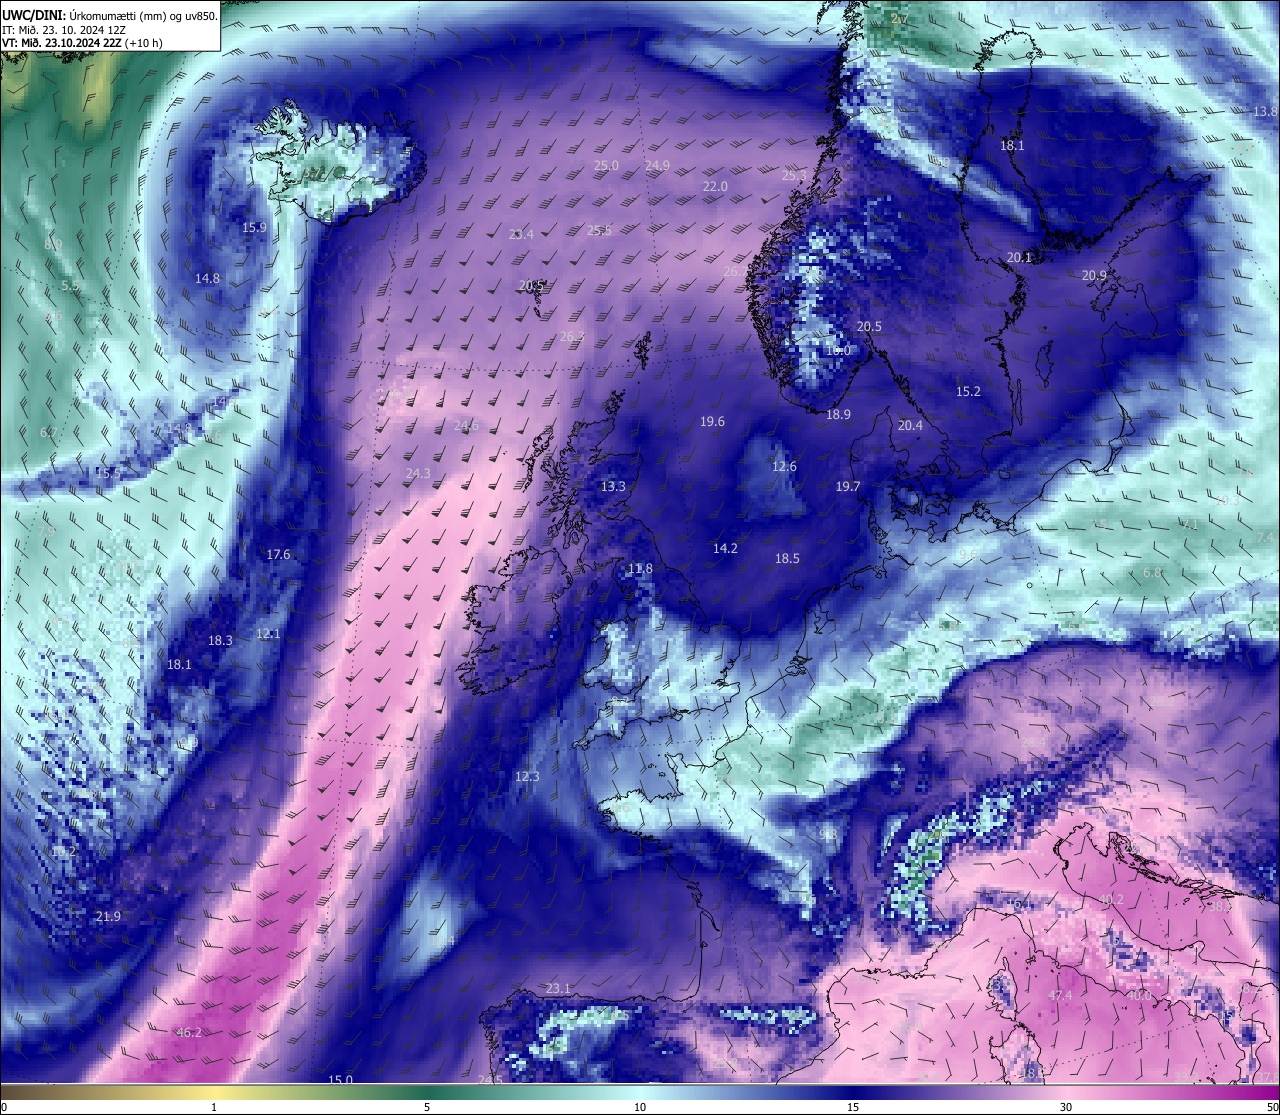This screenshot has width=1280, height=1115.
Task: Click the 26.3 value near the Faroes
Action: (x=572, y=336)
